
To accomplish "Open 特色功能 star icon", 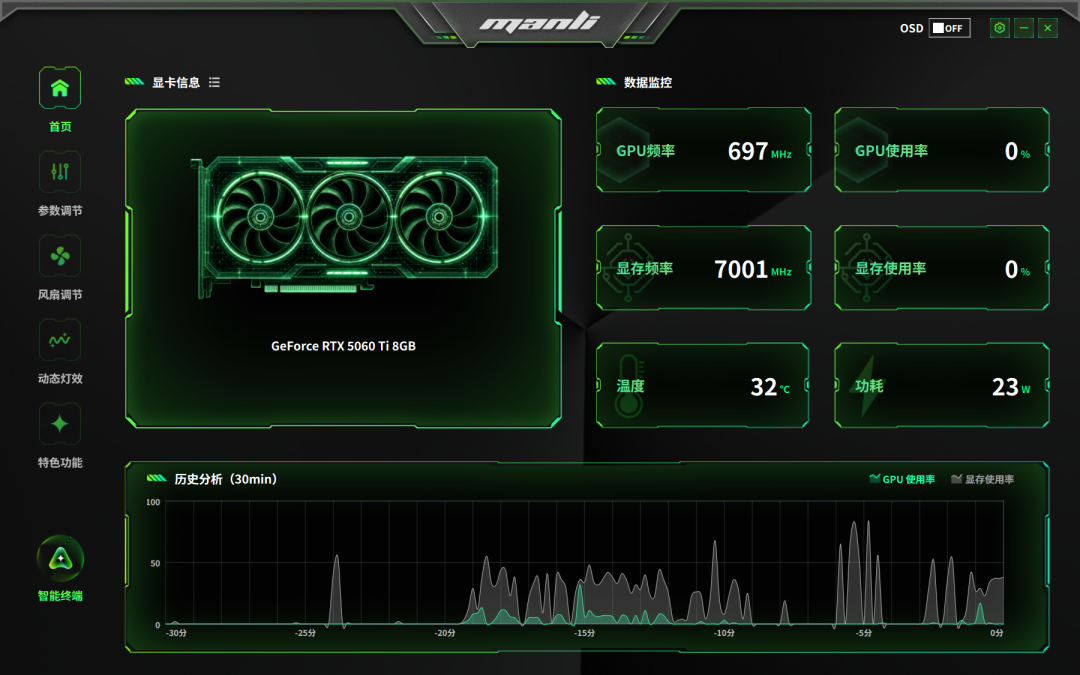I will point(60,424).
